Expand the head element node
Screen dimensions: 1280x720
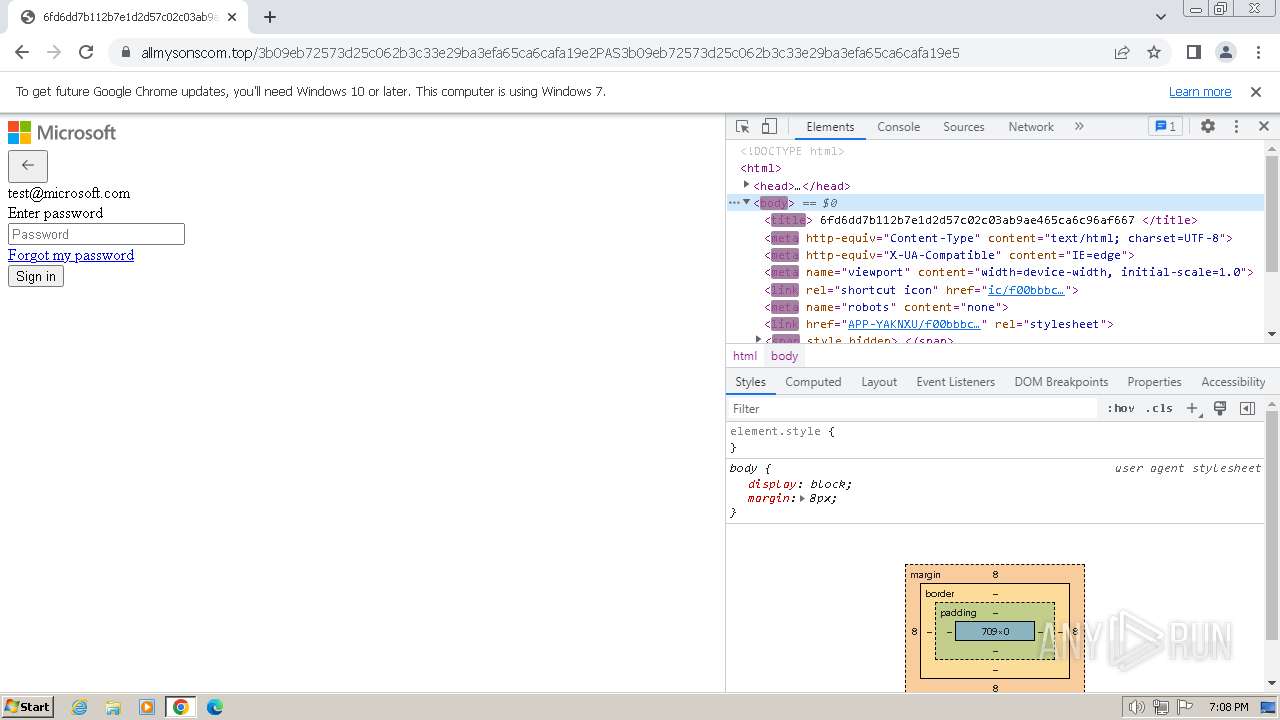click(x=747, y=185)
